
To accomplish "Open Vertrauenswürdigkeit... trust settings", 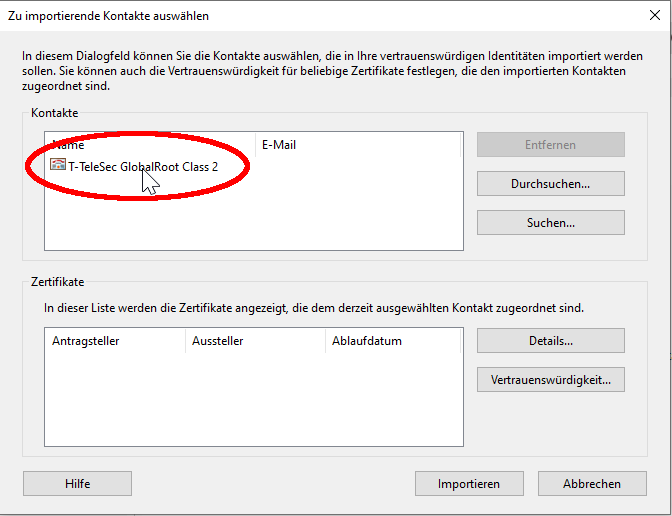I will 551,380.
